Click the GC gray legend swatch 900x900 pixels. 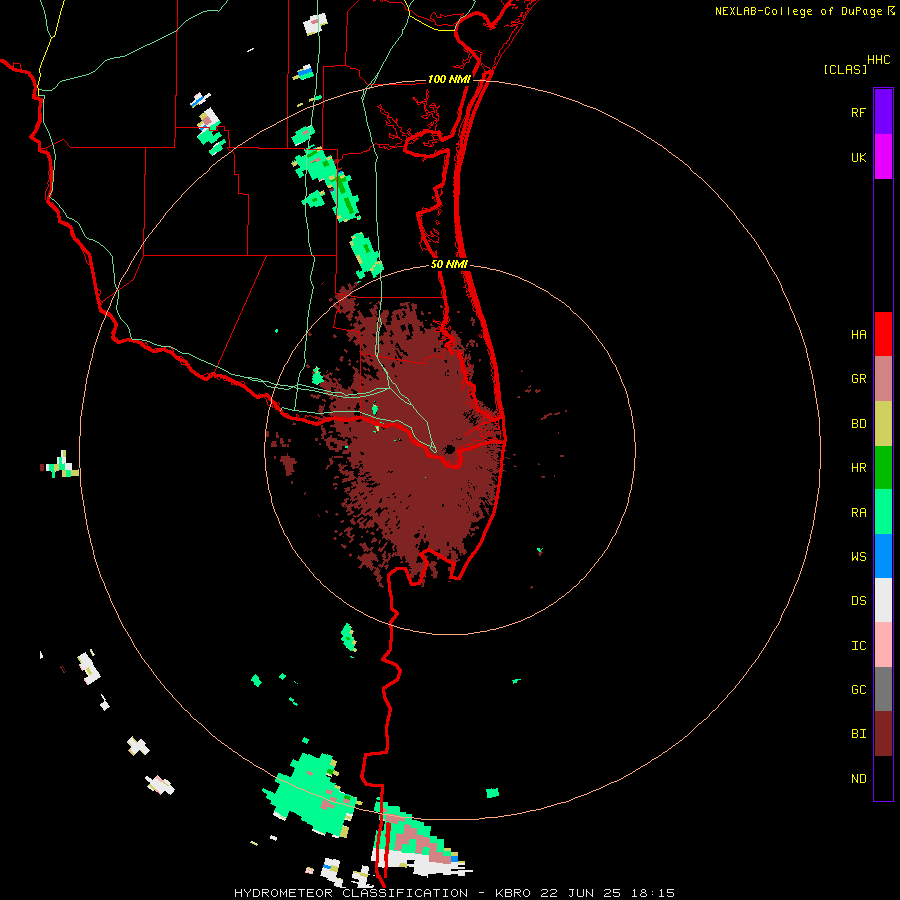883,689
